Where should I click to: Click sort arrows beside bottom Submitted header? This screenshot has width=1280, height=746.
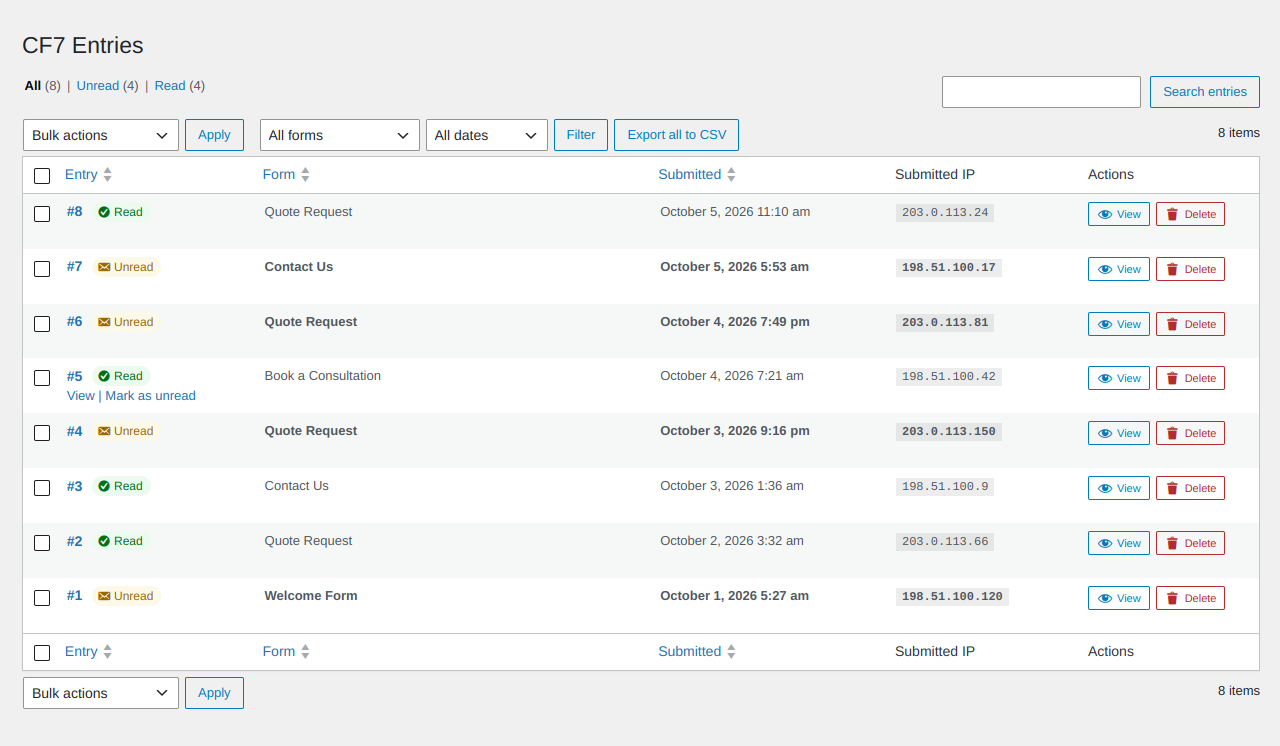point(732,652)
